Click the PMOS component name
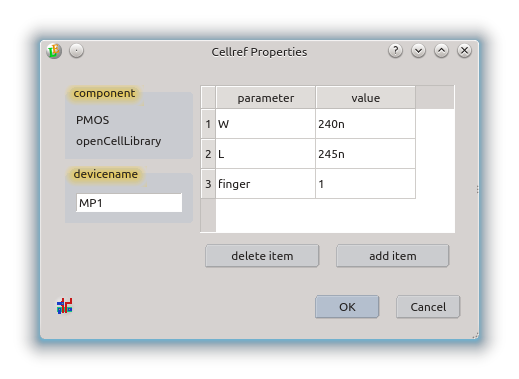 (92, 120)
